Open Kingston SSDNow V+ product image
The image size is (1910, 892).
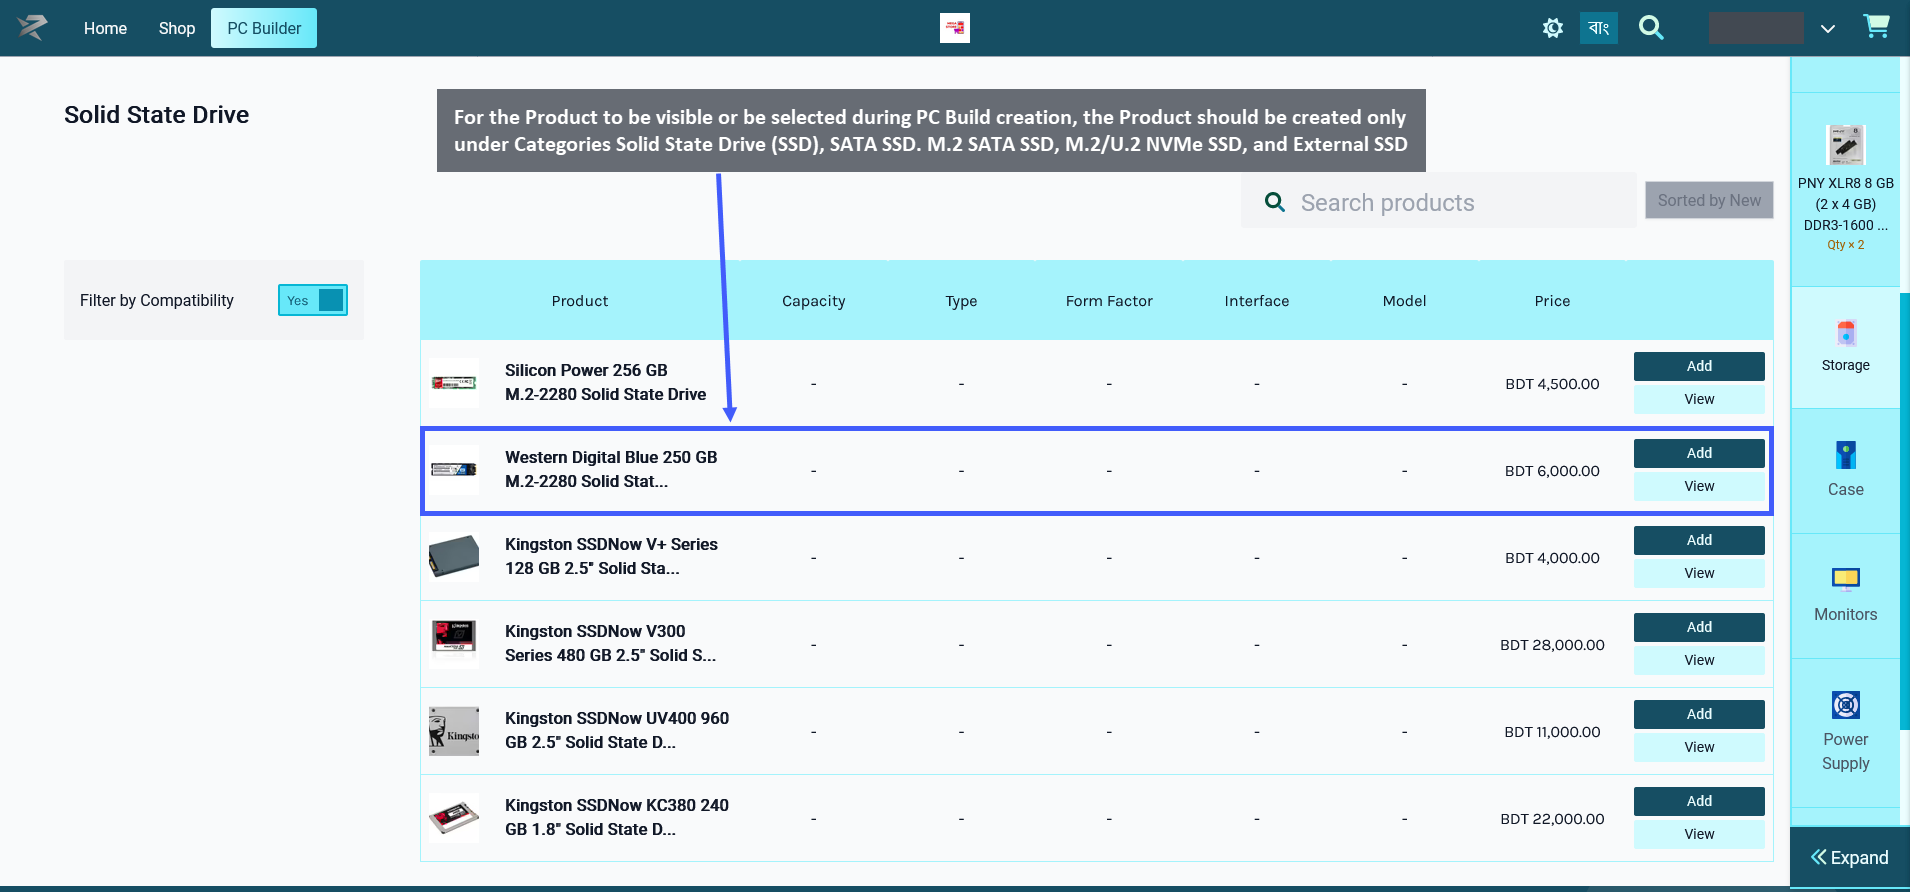[x=454, y=557]
